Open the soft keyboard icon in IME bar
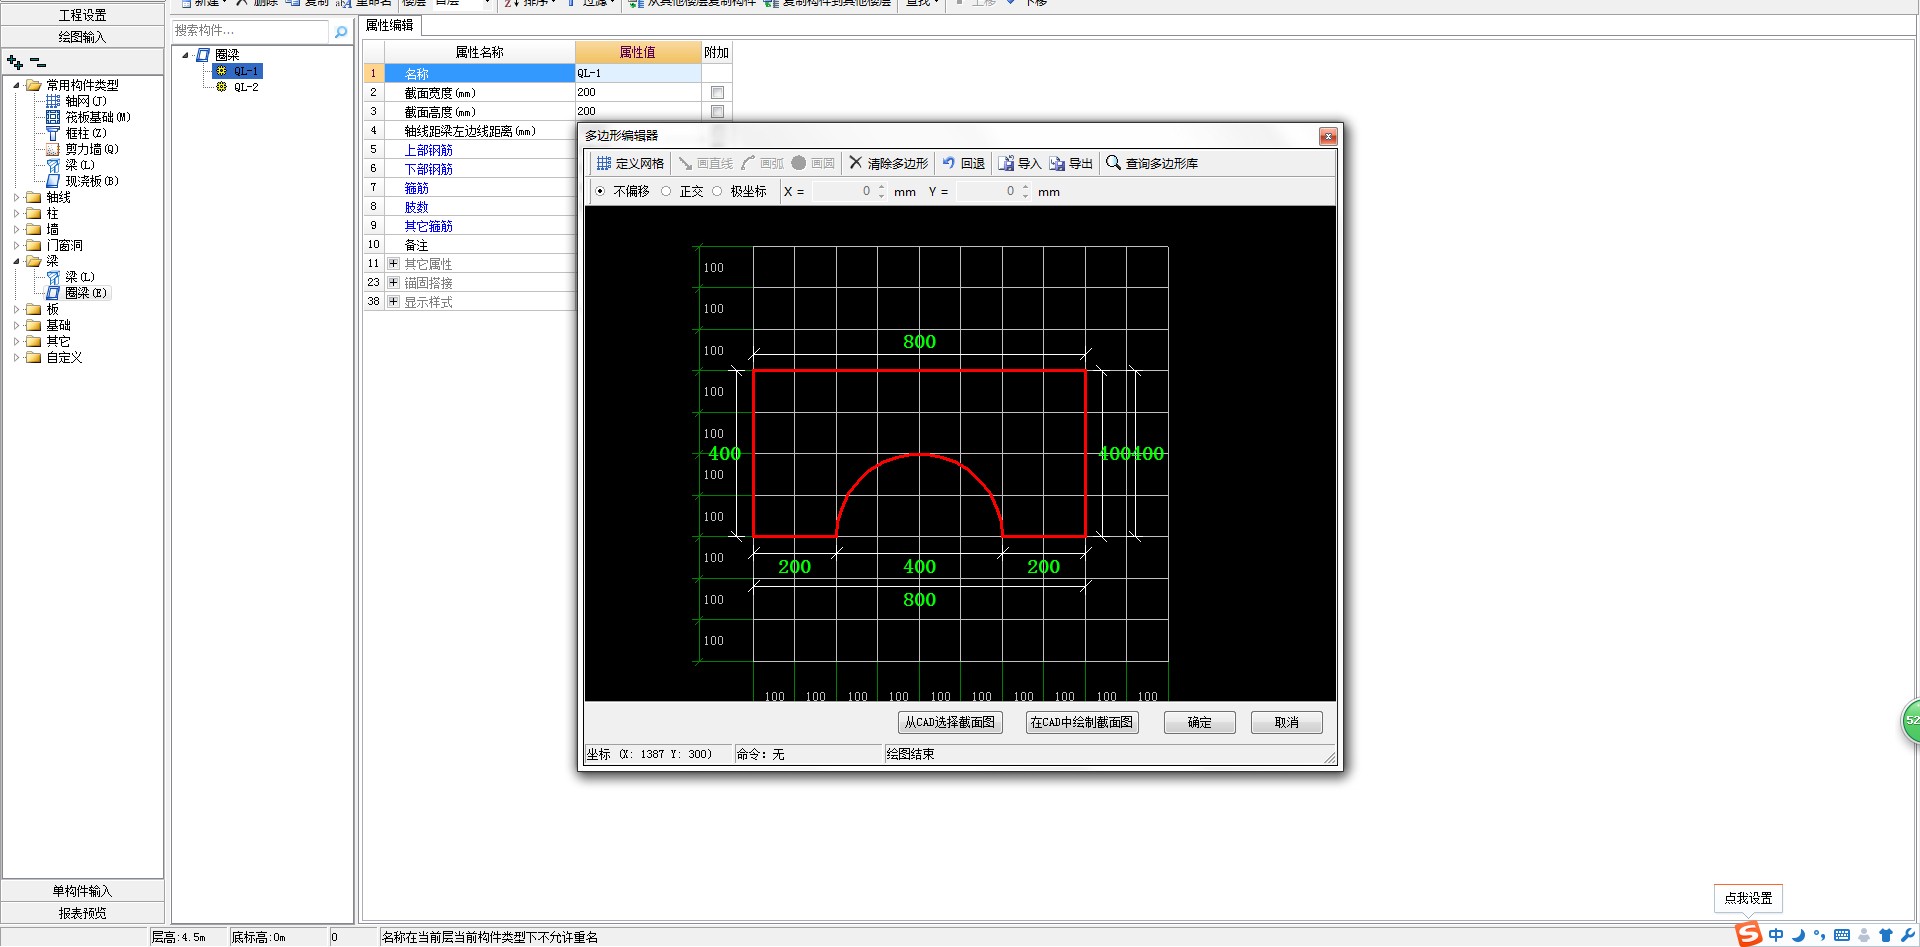 click(x=1842, y=936)
